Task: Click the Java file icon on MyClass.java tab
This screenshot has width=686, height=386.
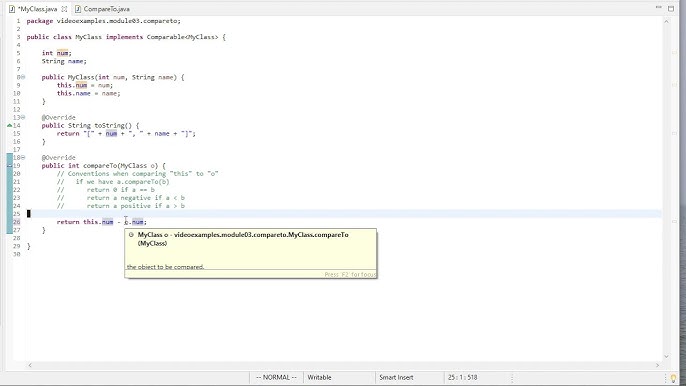Action: [x=12, y=9]
